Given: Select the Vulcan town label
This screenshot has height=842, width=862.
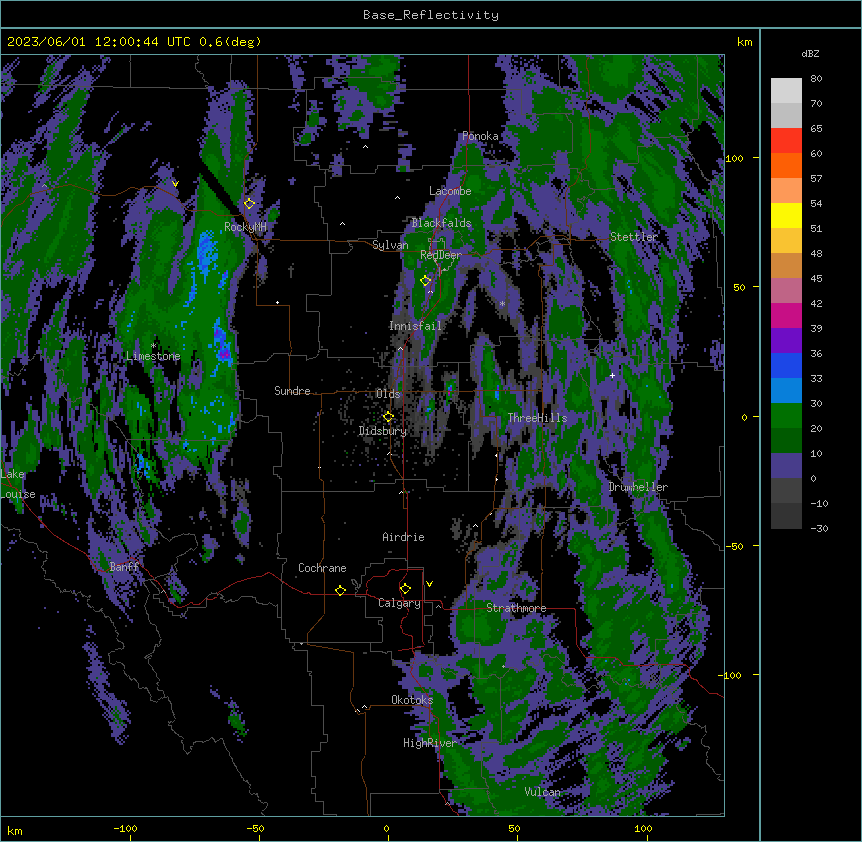Looking at the screenshot, I should pyautogui.click(x=543, y=792).
